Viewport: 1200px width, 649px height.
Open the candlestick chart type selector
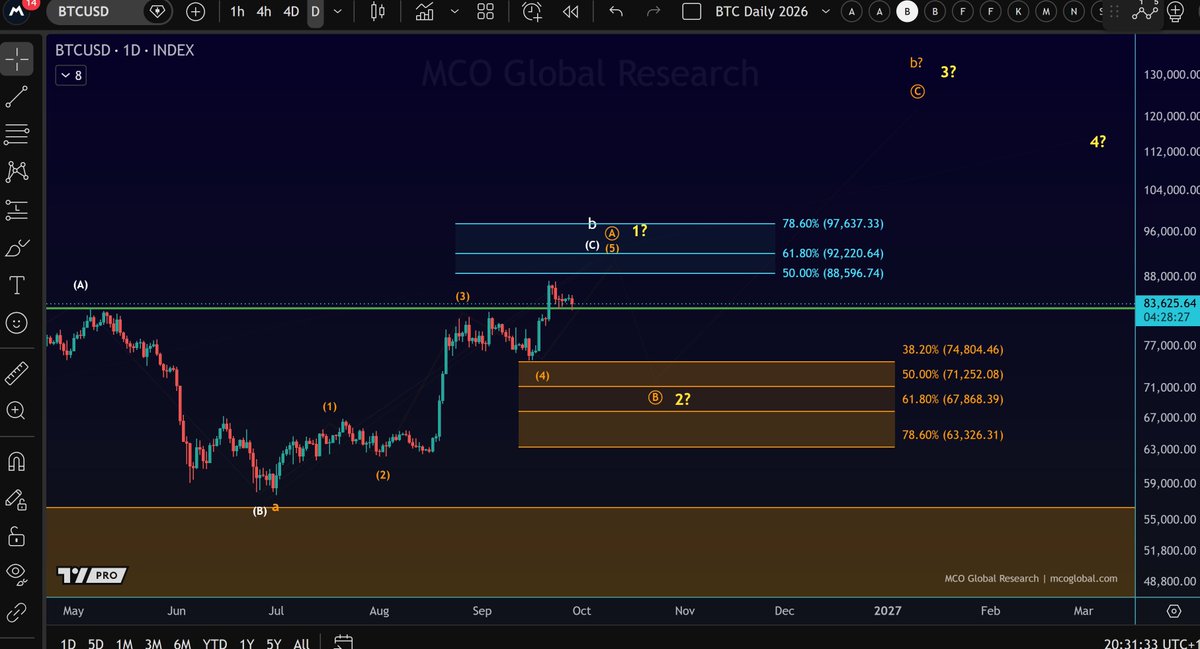378,12
